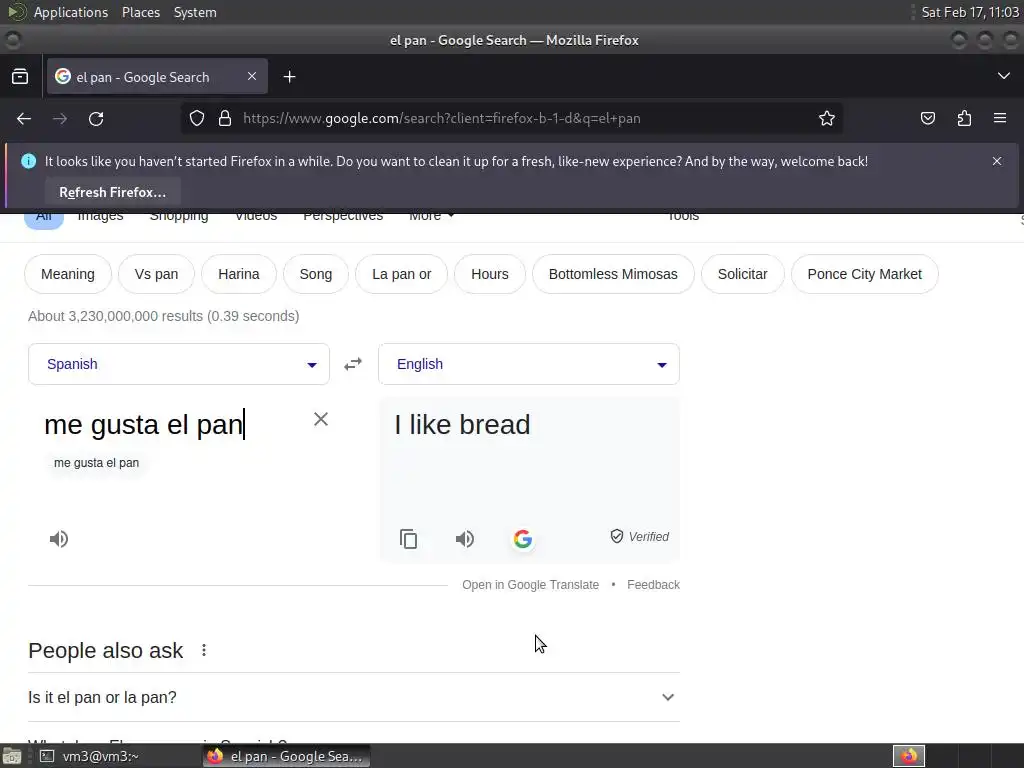
Task: Click the Refresh Firefox… button
Action: click(112, 192)
